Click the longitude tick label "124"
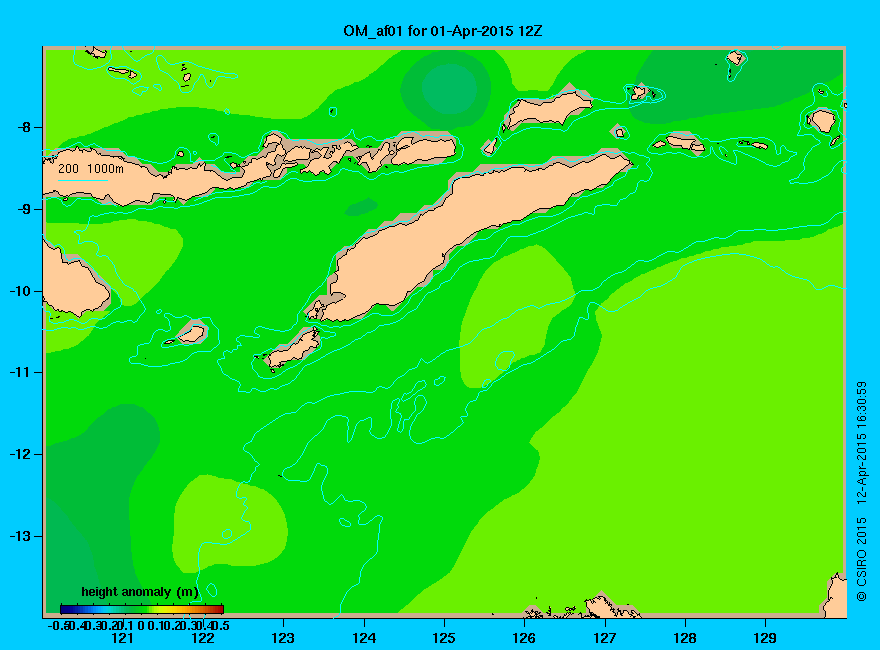The image size is (880, 650). pyautogui.click(x=364, y=638)
